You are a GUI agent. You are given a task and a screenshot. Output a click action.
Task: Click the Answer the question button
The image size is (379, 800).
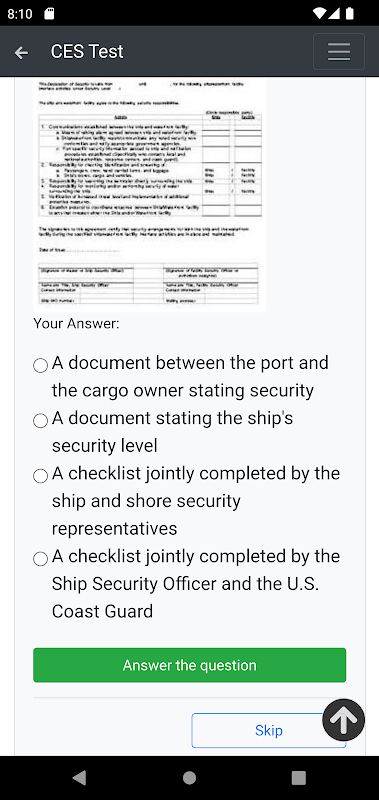[190, 665]
